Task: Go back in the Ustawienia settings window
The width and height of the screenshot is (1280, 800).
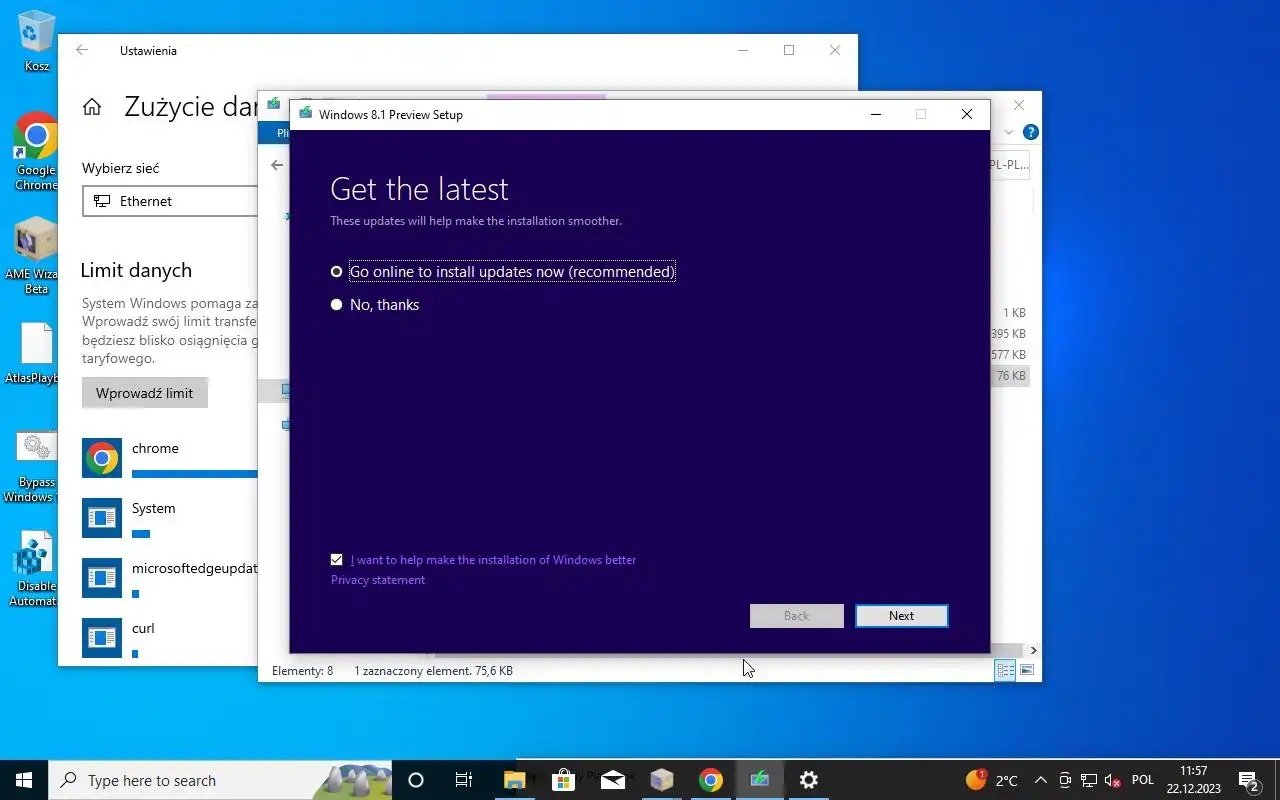Action: [x=82, y=50]
